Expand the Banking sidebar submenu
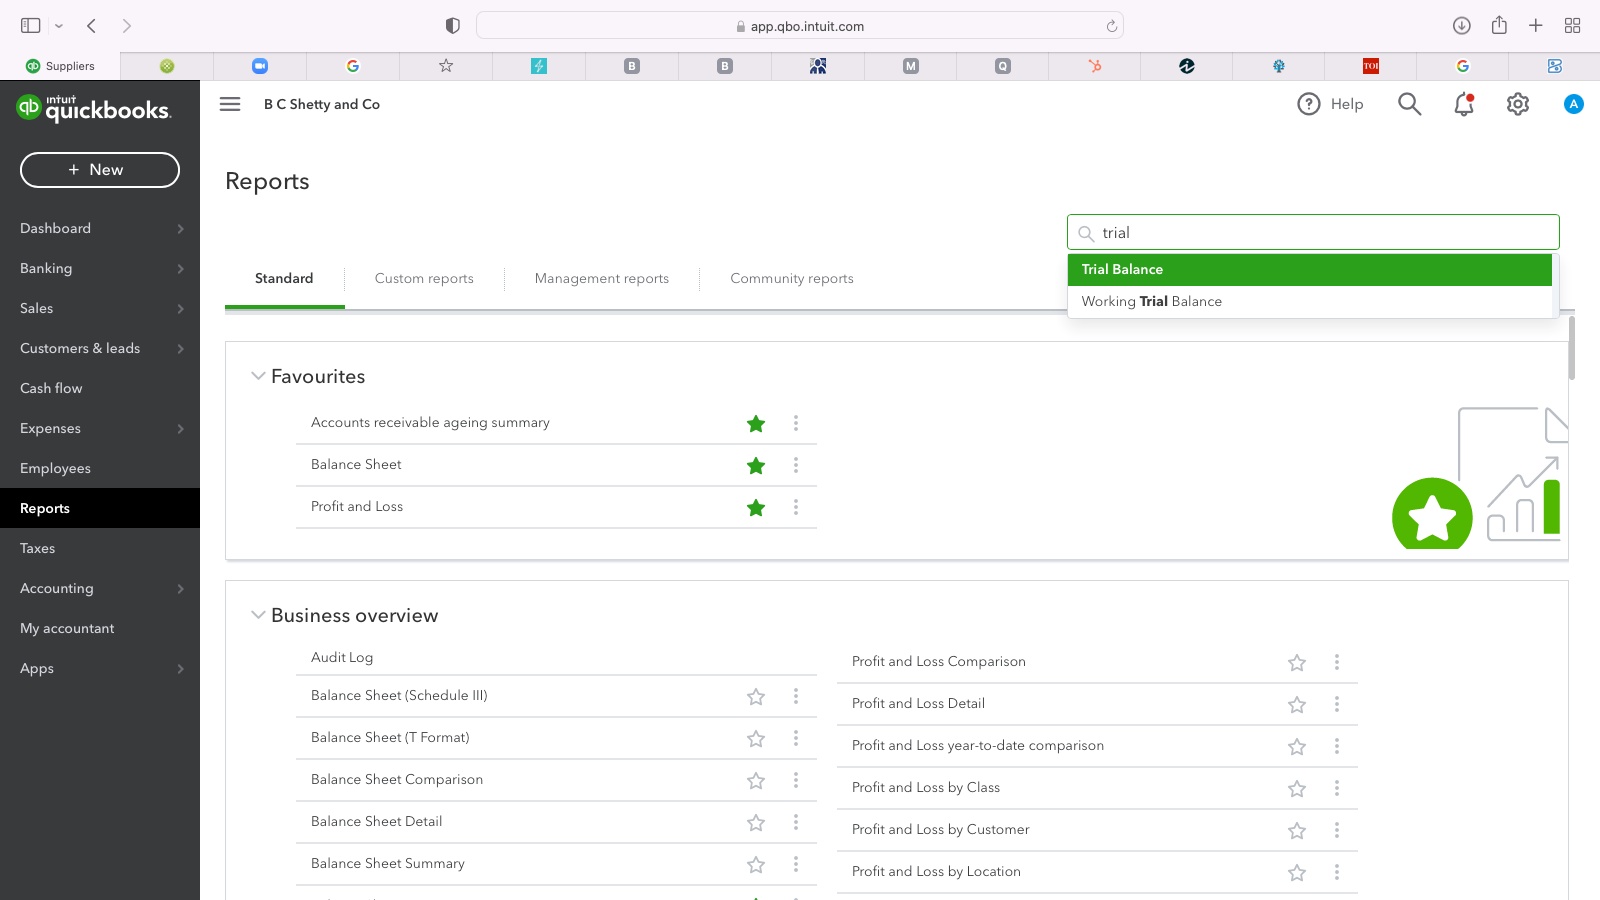The image size is (1600, 900). coord(180,268)
